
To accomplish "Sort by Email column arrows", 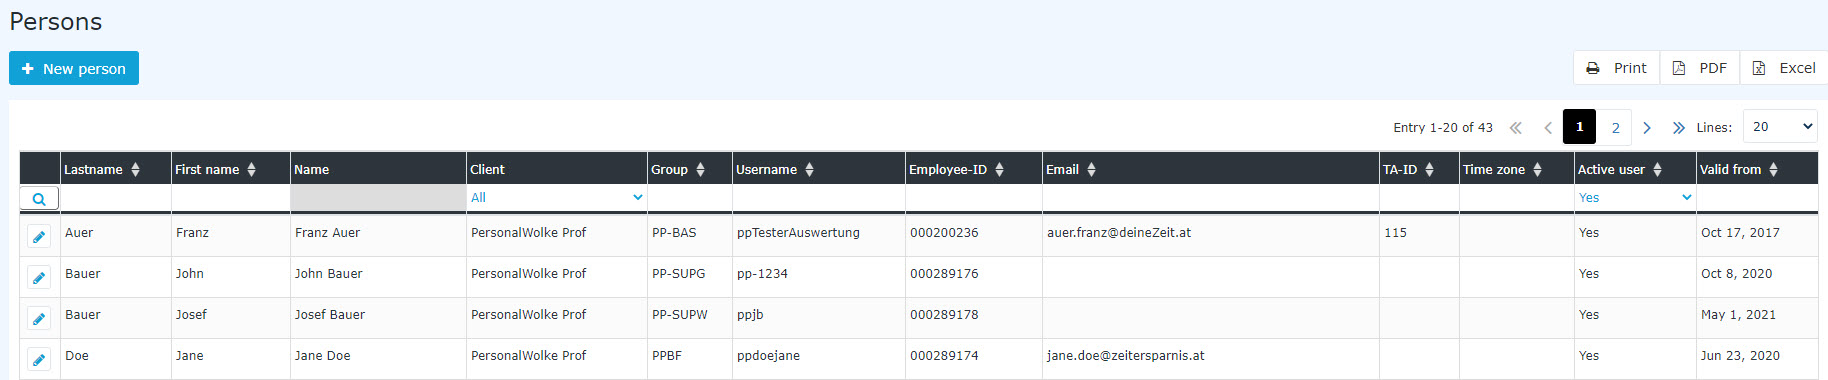I will (x=1092, y=170).
